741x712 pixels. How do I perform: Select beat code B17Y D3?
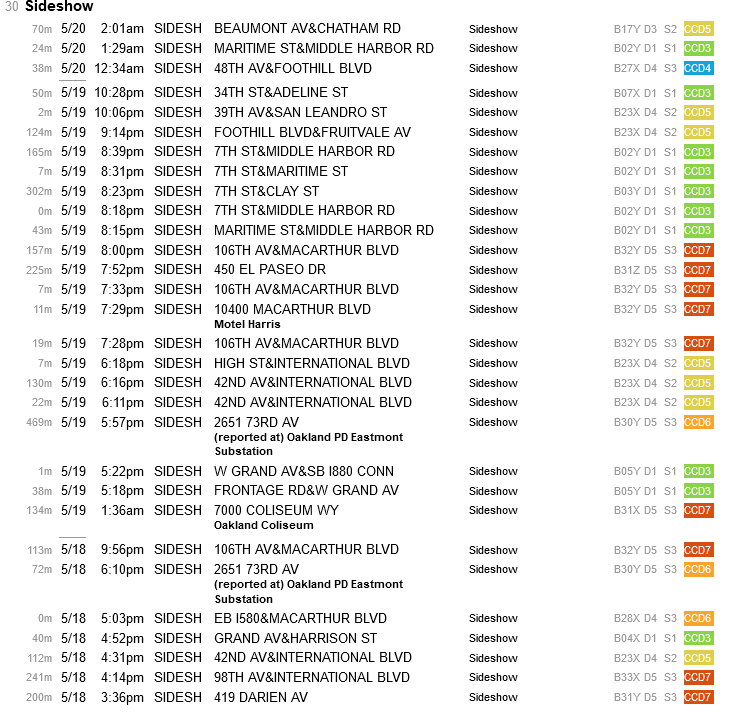[635, 29]
